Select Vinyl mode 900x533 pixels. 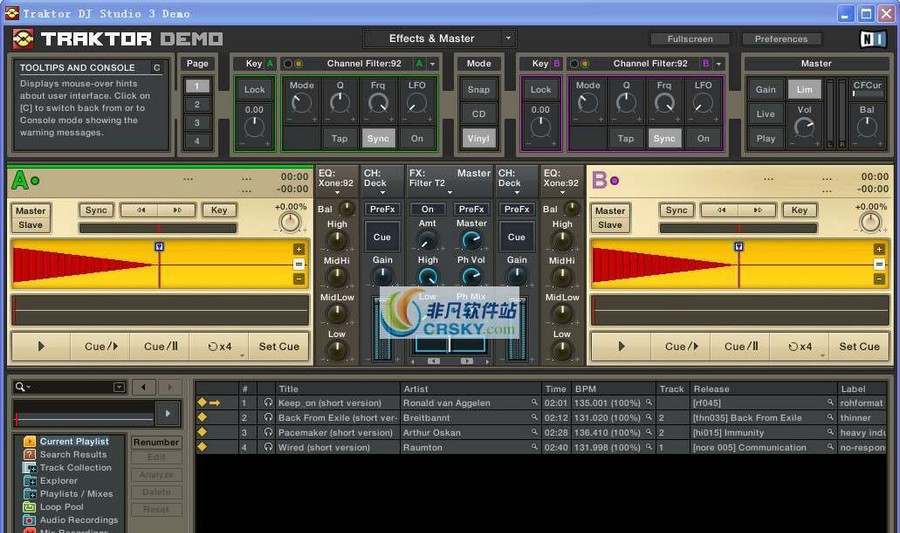[x=479, y=138]
